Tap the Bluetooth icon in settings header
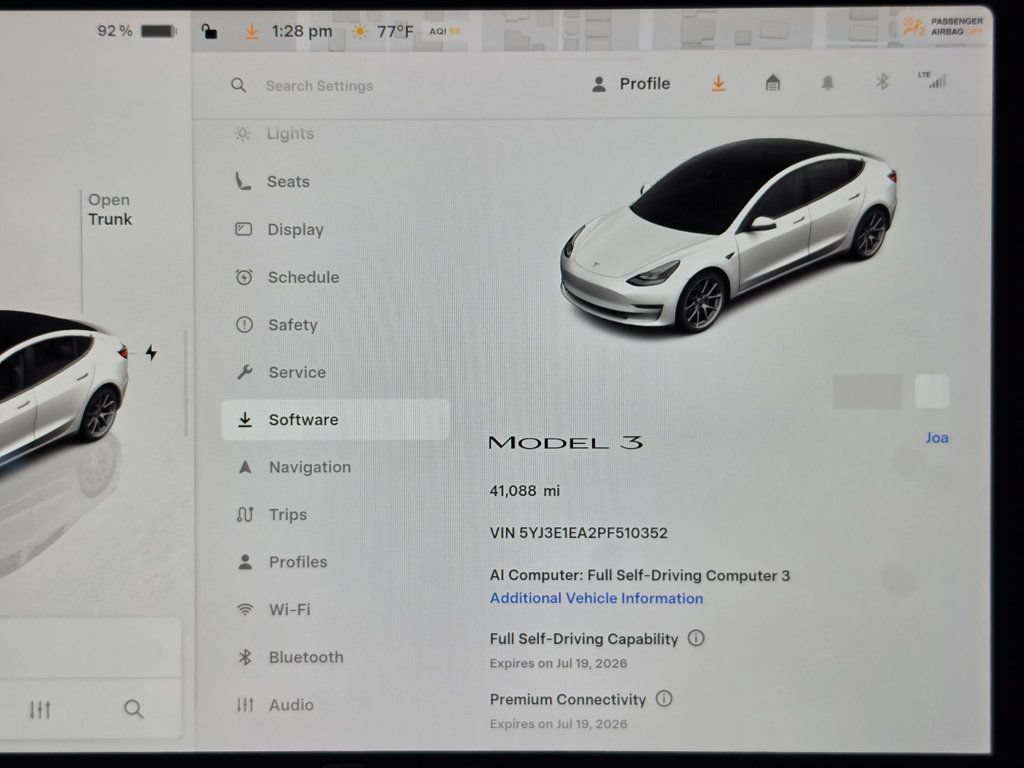1024x768 pixels. pyautogui.click(x=882, y=82)
